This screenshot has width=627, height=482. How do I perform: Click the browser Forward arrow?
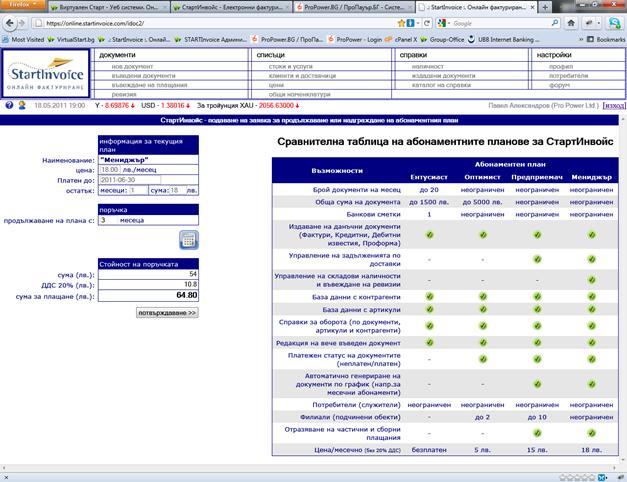click(22, 24)
